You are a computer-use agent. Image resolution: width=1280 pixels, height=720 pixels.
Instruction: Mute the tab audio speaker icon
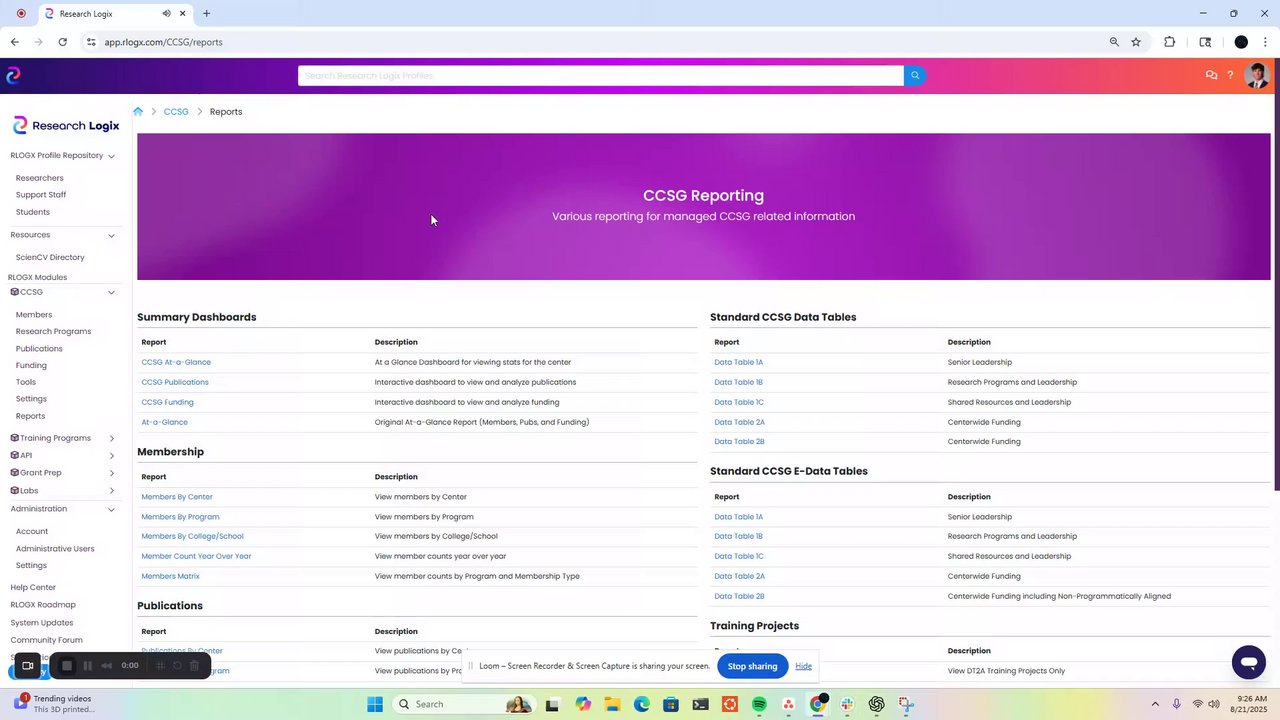(166, 14)
